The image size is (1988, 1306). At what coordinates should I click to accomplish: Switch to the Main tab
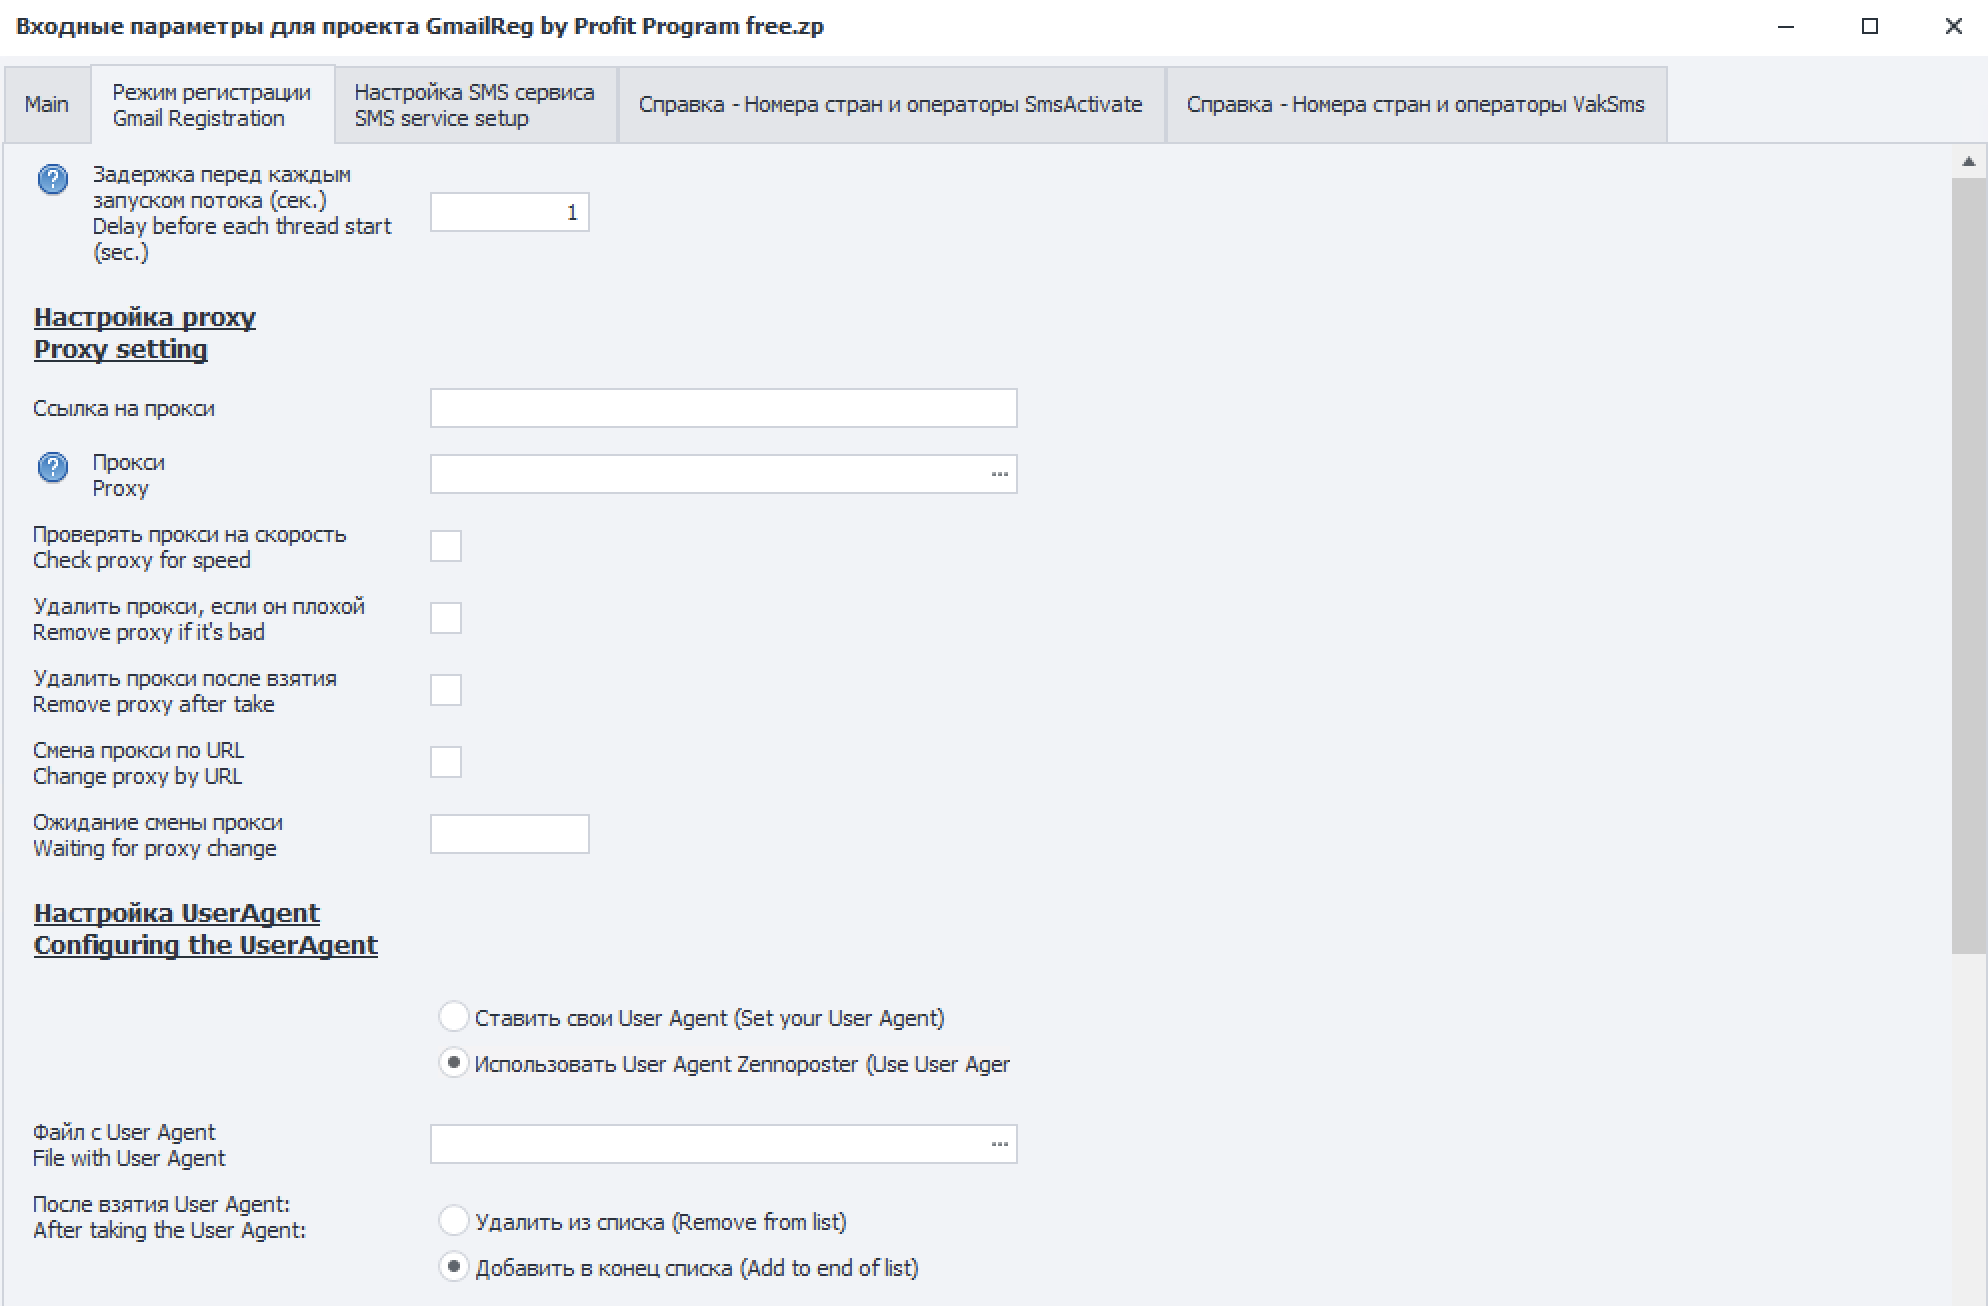(46, 105)
